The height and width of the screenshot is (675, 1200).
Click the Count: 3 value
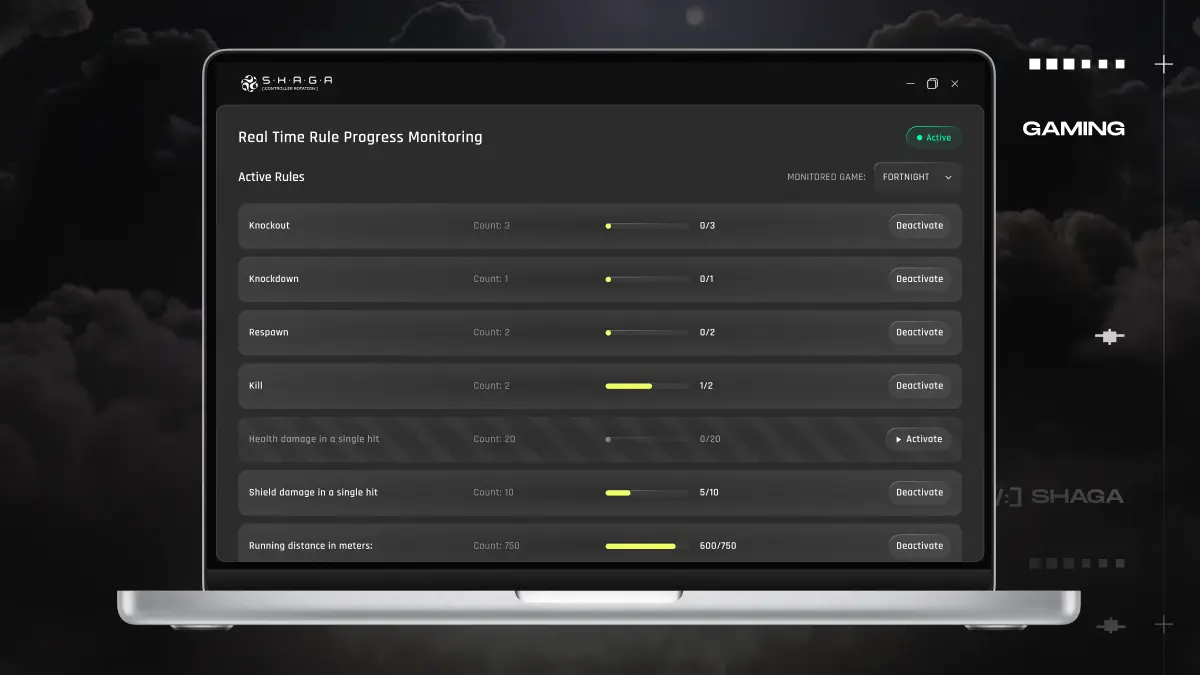coord(491,225)
